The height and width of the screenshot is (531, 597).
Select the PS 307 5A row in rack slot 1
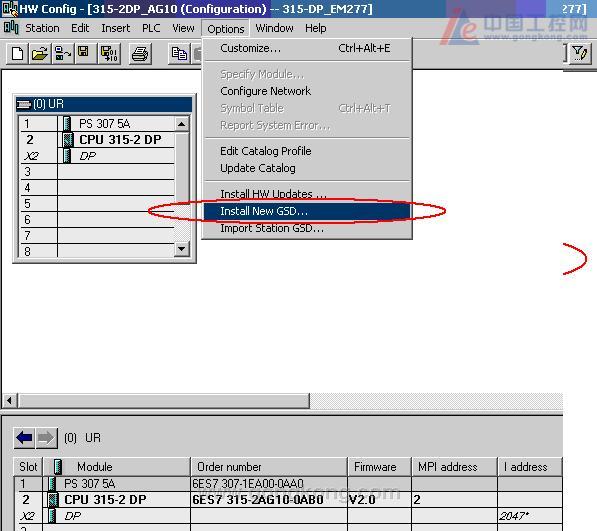(97, 124)
